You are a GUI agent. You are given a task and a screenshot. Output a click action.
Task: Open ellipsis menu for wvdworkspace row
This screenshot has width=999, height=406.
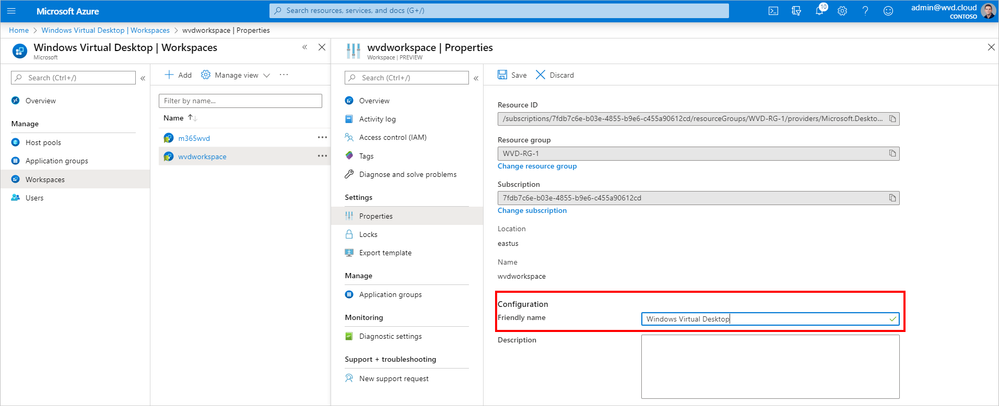[x=322, y=156]
